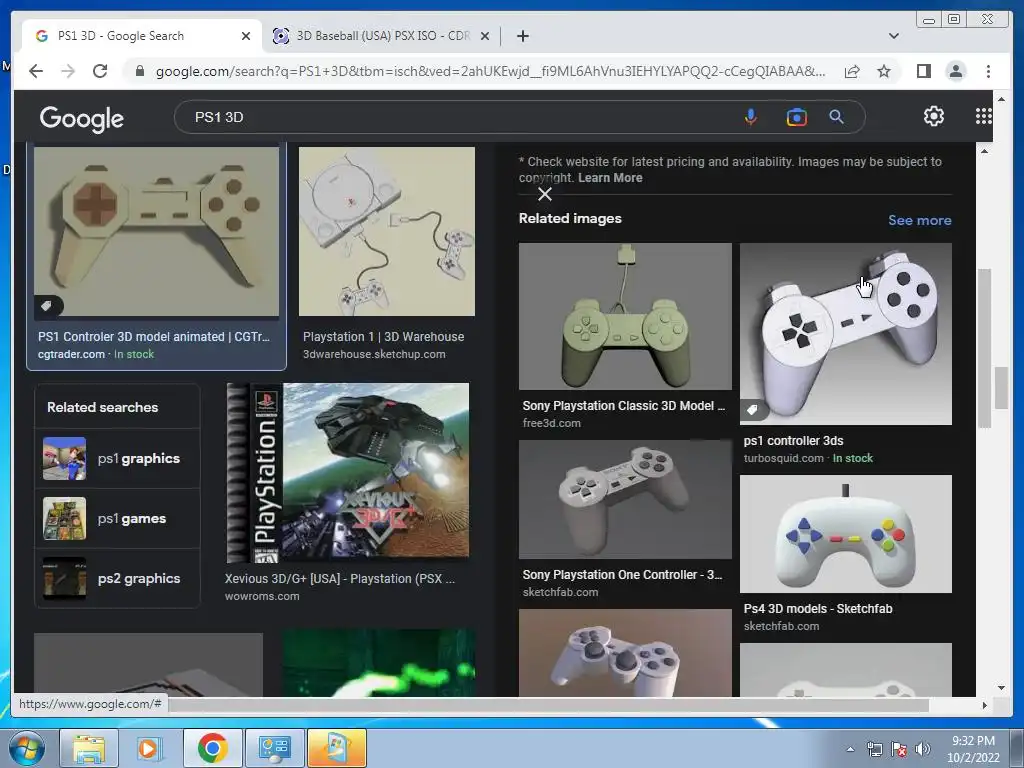This screenshot has width=1024, height=768.
Task: Click the page vertical scrollbar thumb
Action: 1001,388
